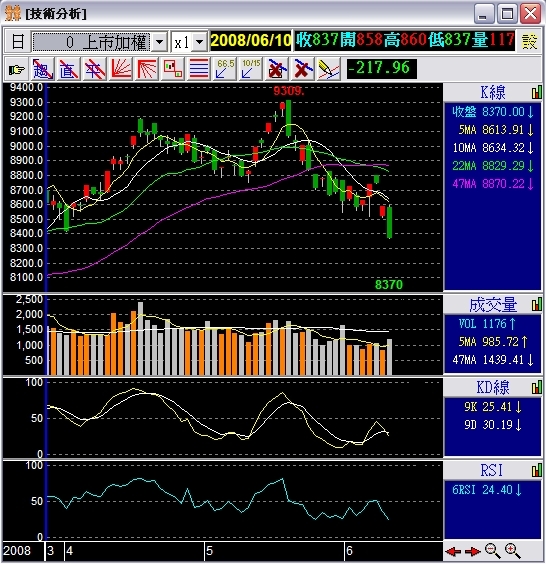This screenshot has height=564, width=546.
Task: Click the volume 47MA 1439.41 value
Action: pos(493,359)
